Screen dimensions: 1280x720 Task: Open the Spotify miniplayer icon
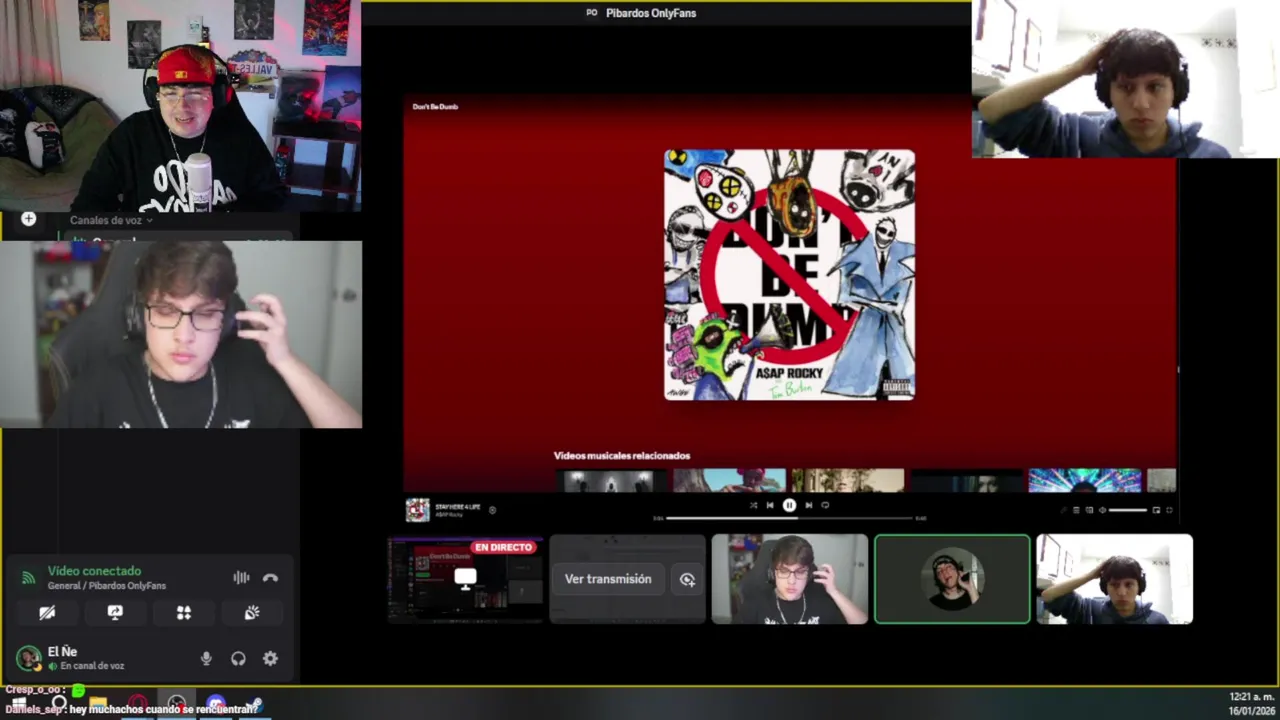coord(1156,510)
